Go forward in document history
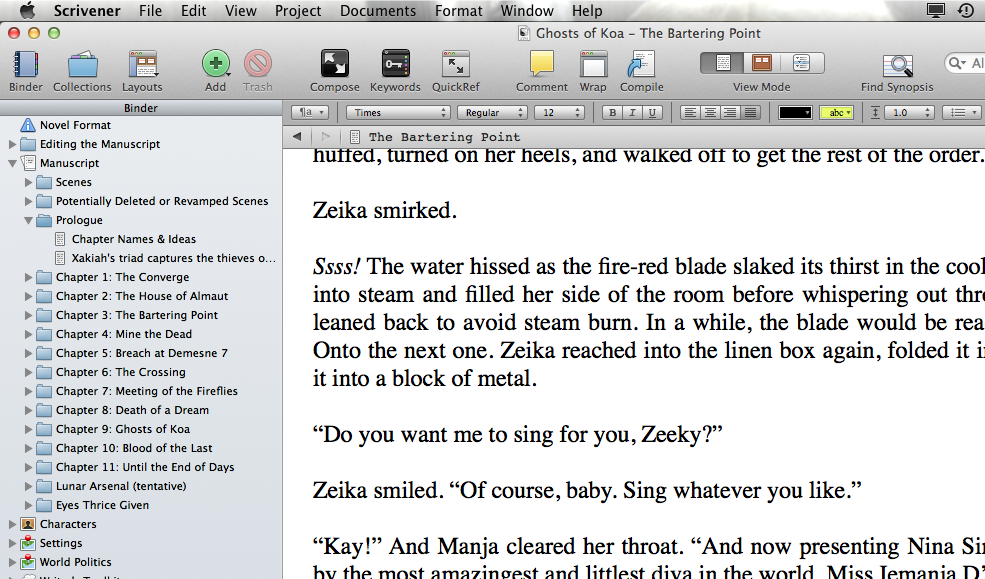 (325, 136)
